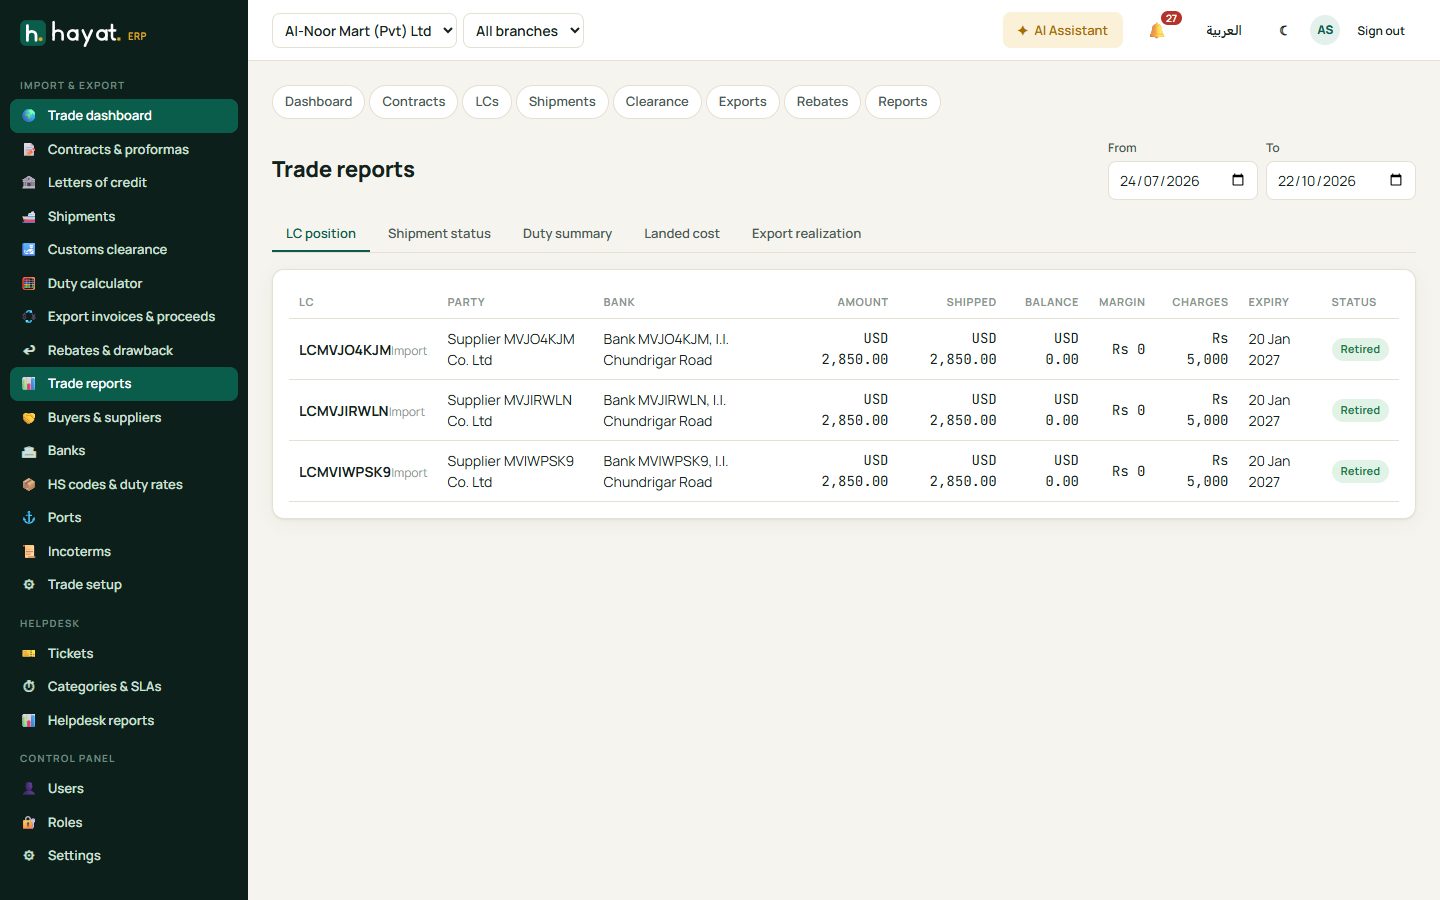1440x900 pixels.
Task: Click Banks sidebar icon
Action: (29, 451)
